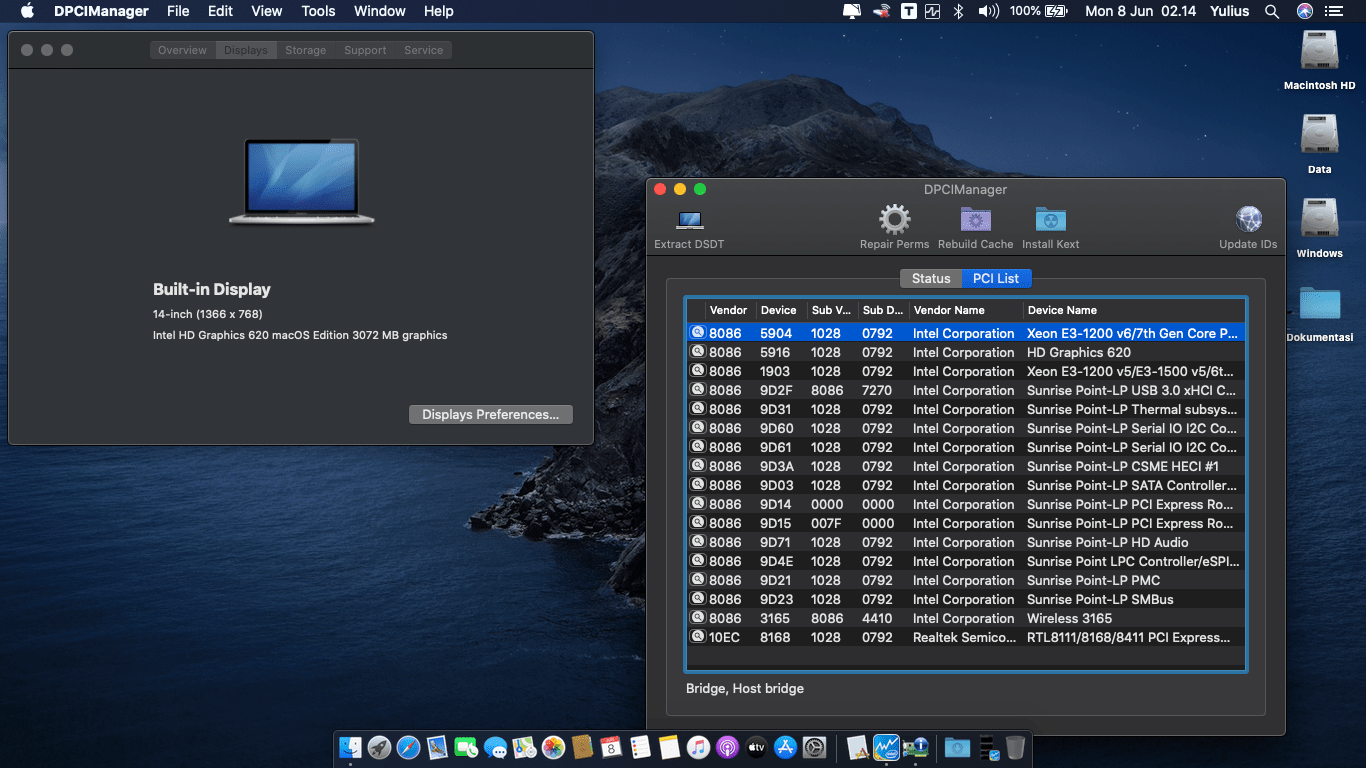The height and width of the screenshot is (768, 1366).
Task: Open Notification Center from menu bar
Action: point(1336,11)
